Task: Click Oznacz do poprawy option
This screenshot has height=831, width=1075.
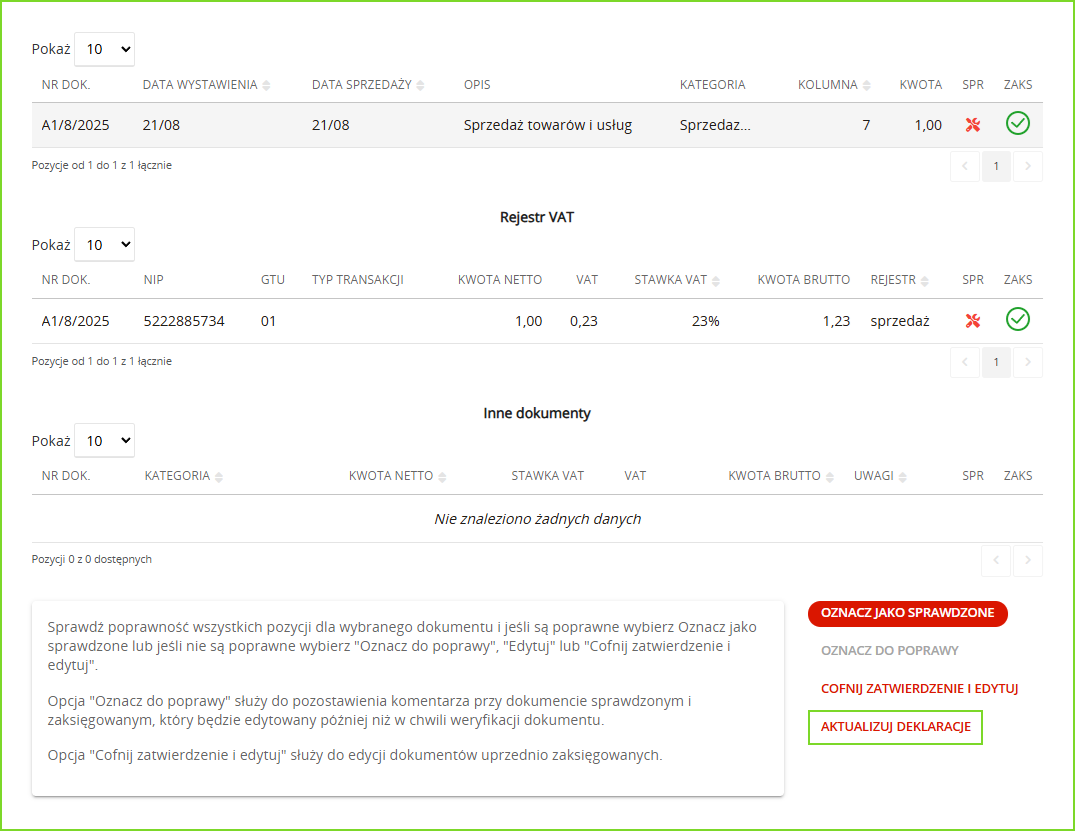Action: pyautogui.click(x=889, y=651)
